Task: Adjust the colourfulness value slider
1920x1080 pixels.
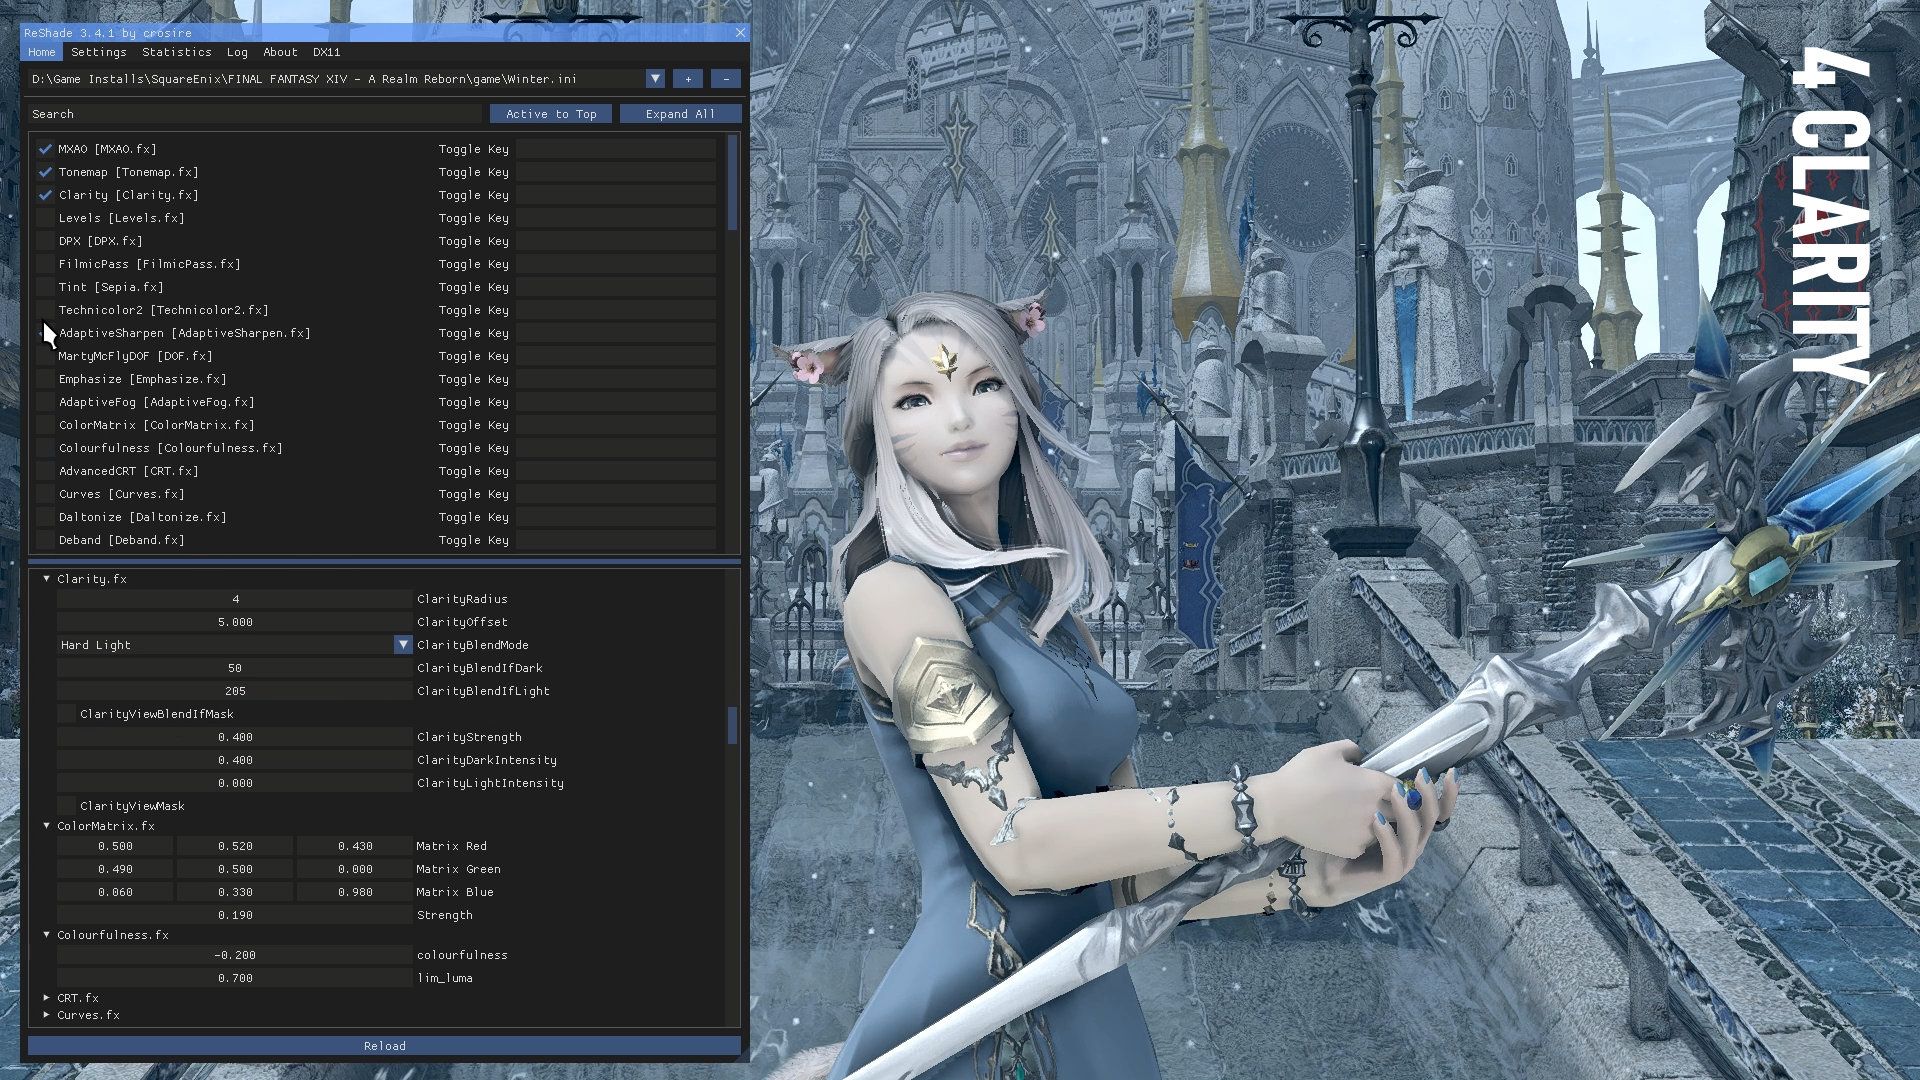Action: [x=235, y=955]
